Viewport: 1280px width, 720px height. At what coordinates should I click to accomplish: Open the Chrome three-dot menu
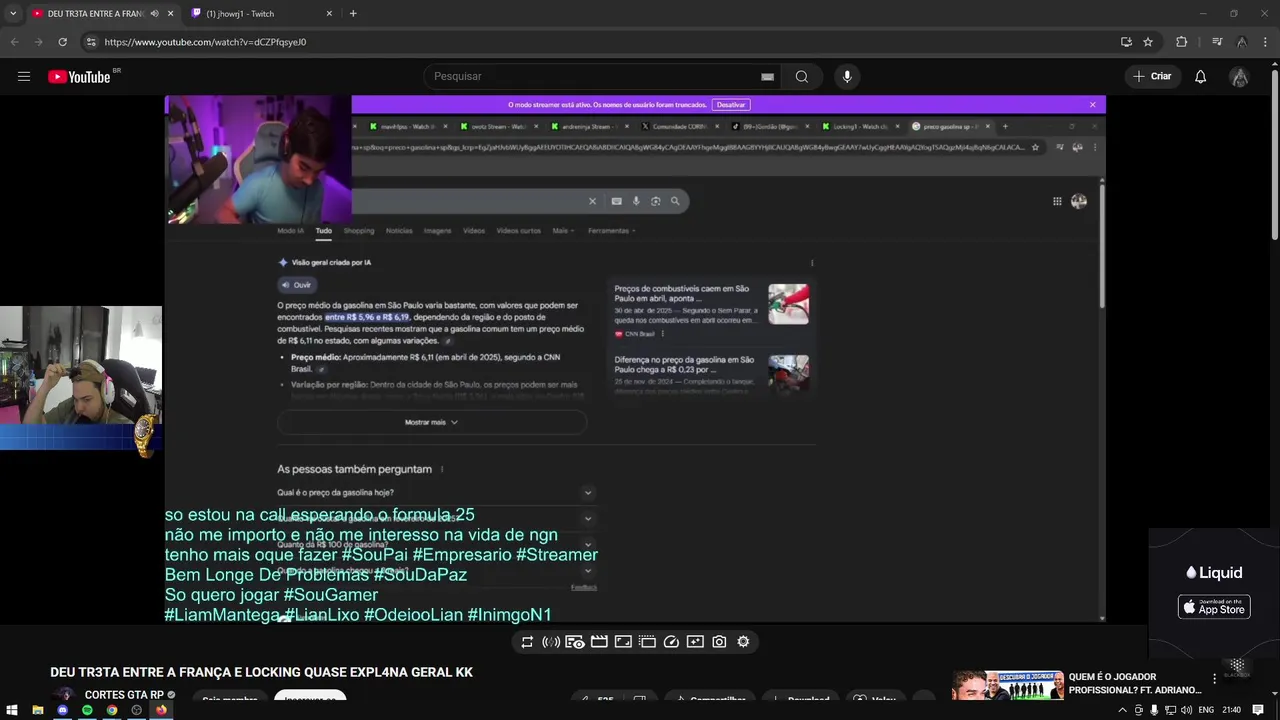coord(1266,42)
